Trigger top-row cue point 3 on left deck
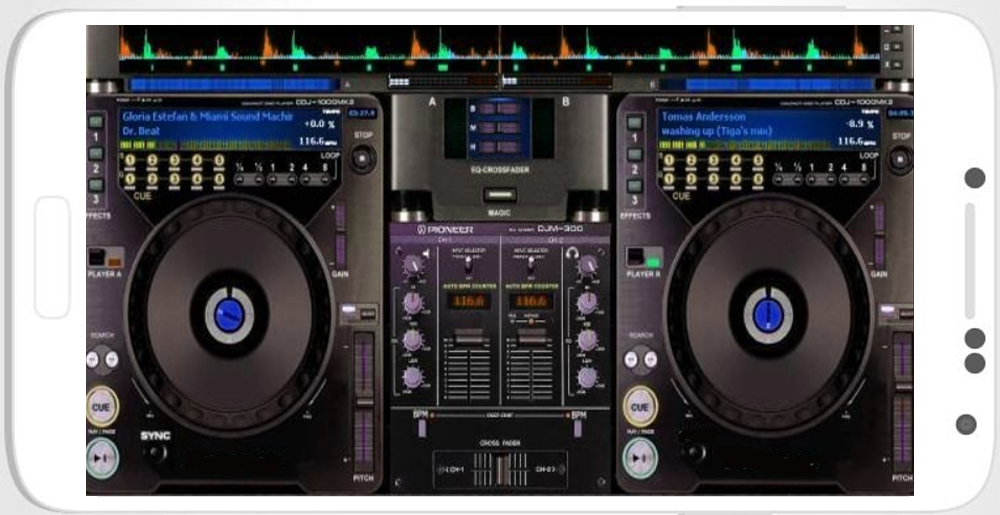Screen dimensions: 1000x515 175,160
